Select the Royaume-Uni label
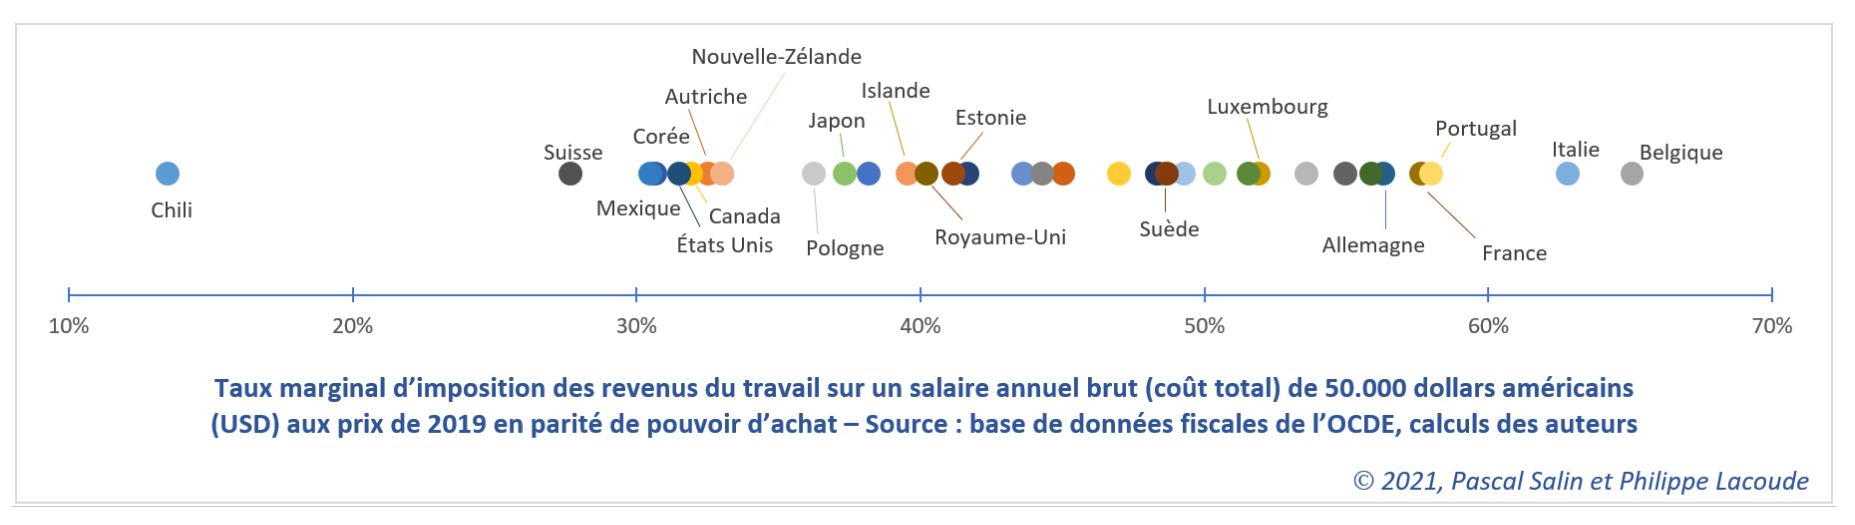Viewport: 1855px width, 525px height. tap(1000, 238)
